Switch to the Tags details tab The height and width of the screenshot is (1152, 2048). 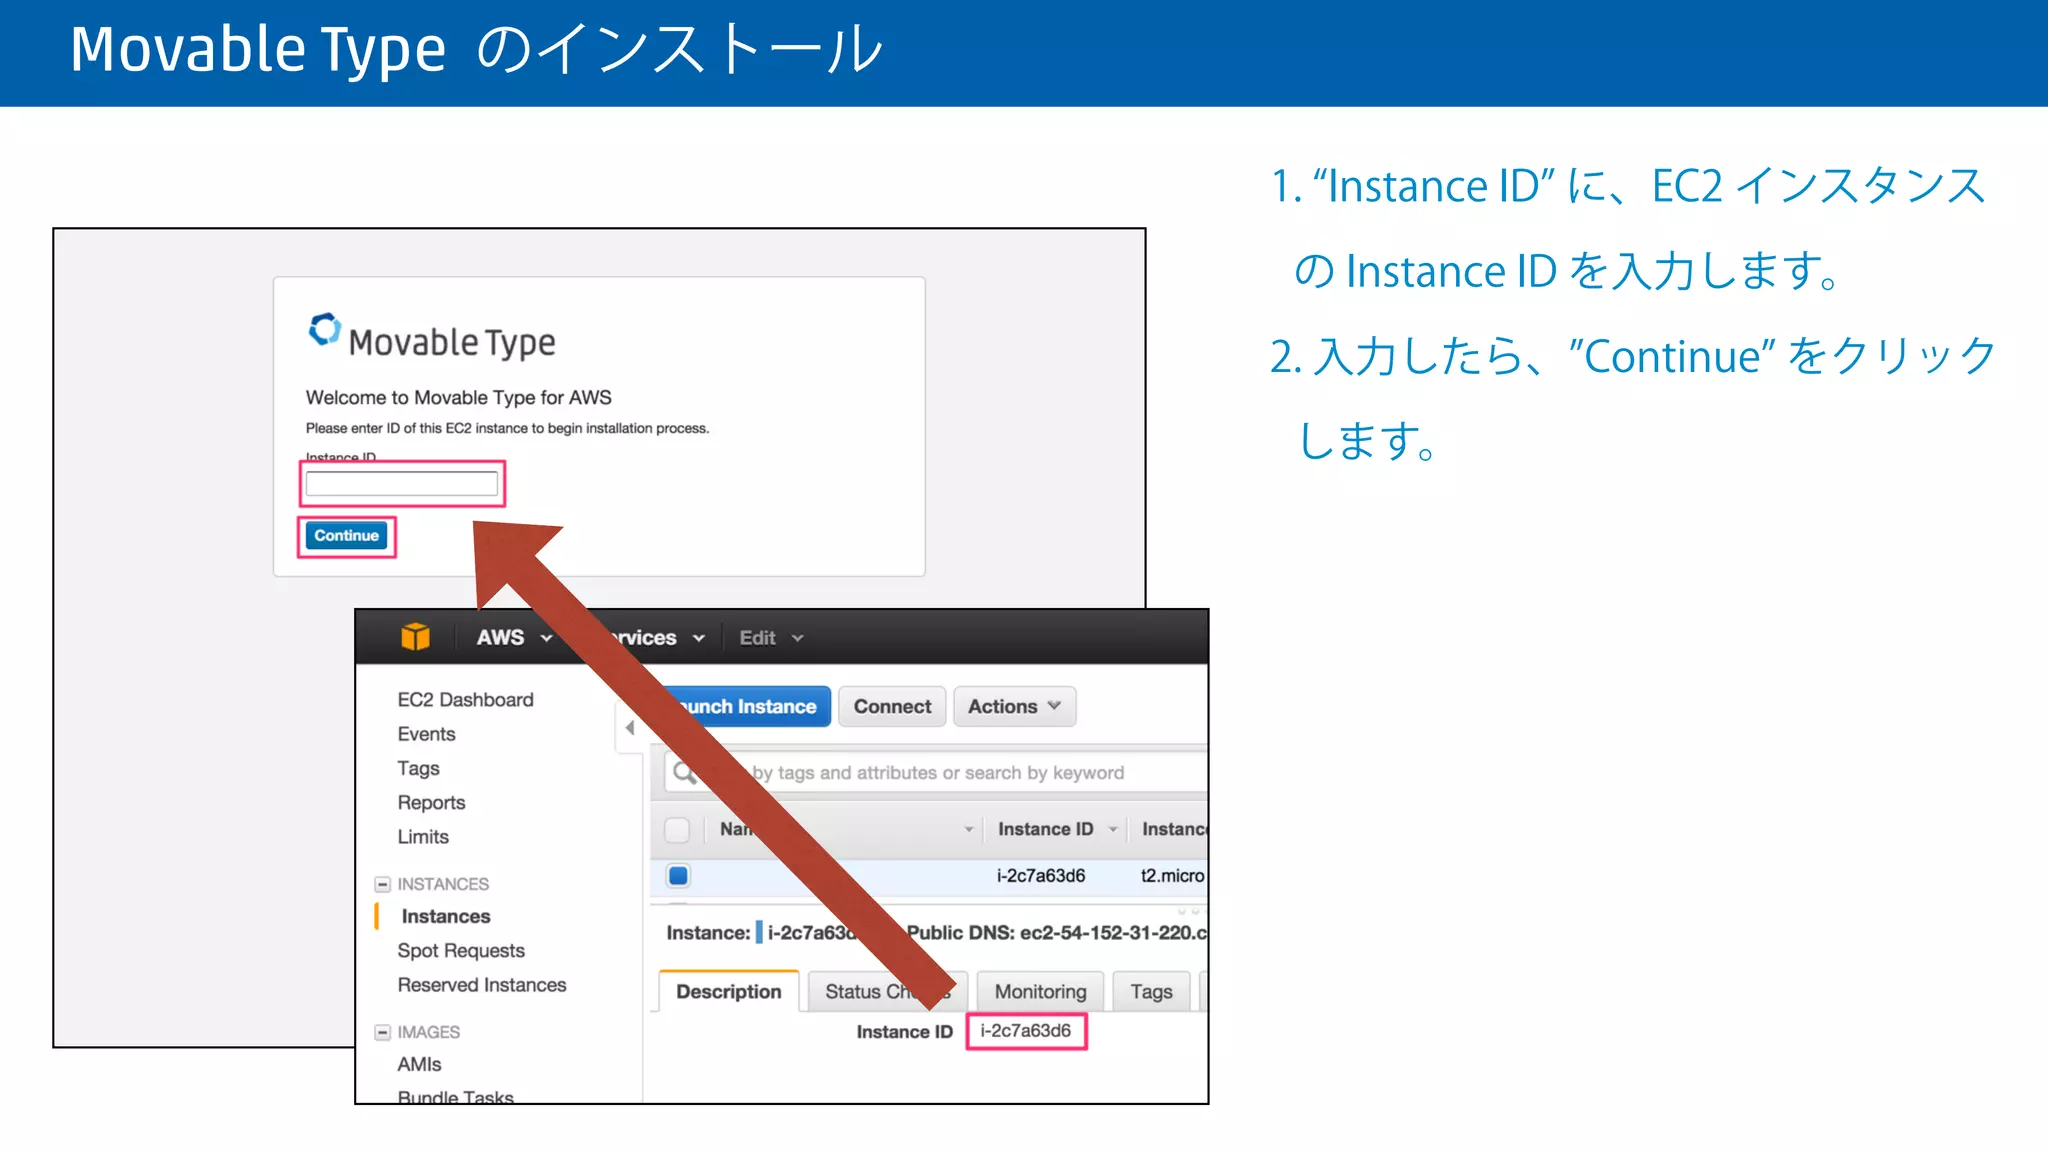pyautogui.click(x=1151, y=992)
